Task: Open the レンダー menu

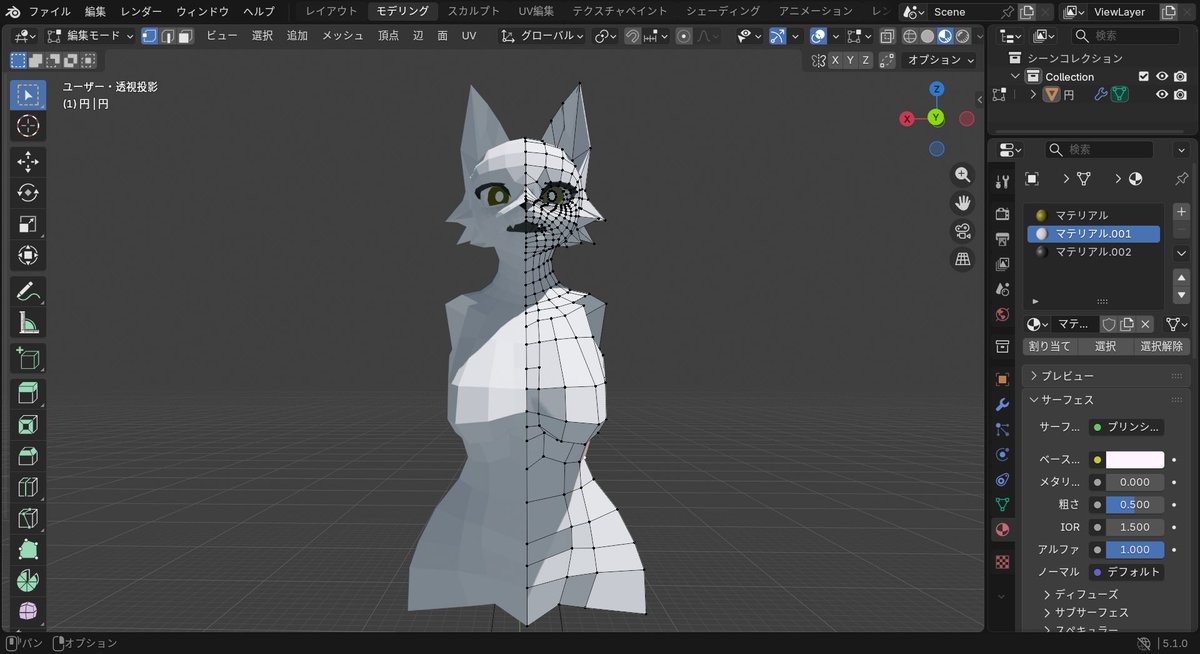Action: [x=142, y=12]
